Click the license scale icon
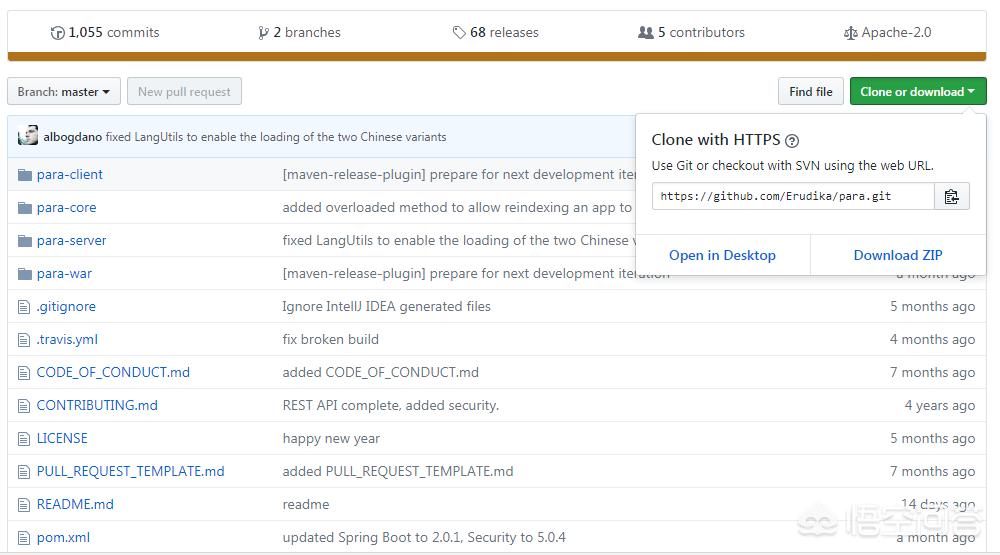The height and width of the screenshot is (555, 1000). point(850,33)
